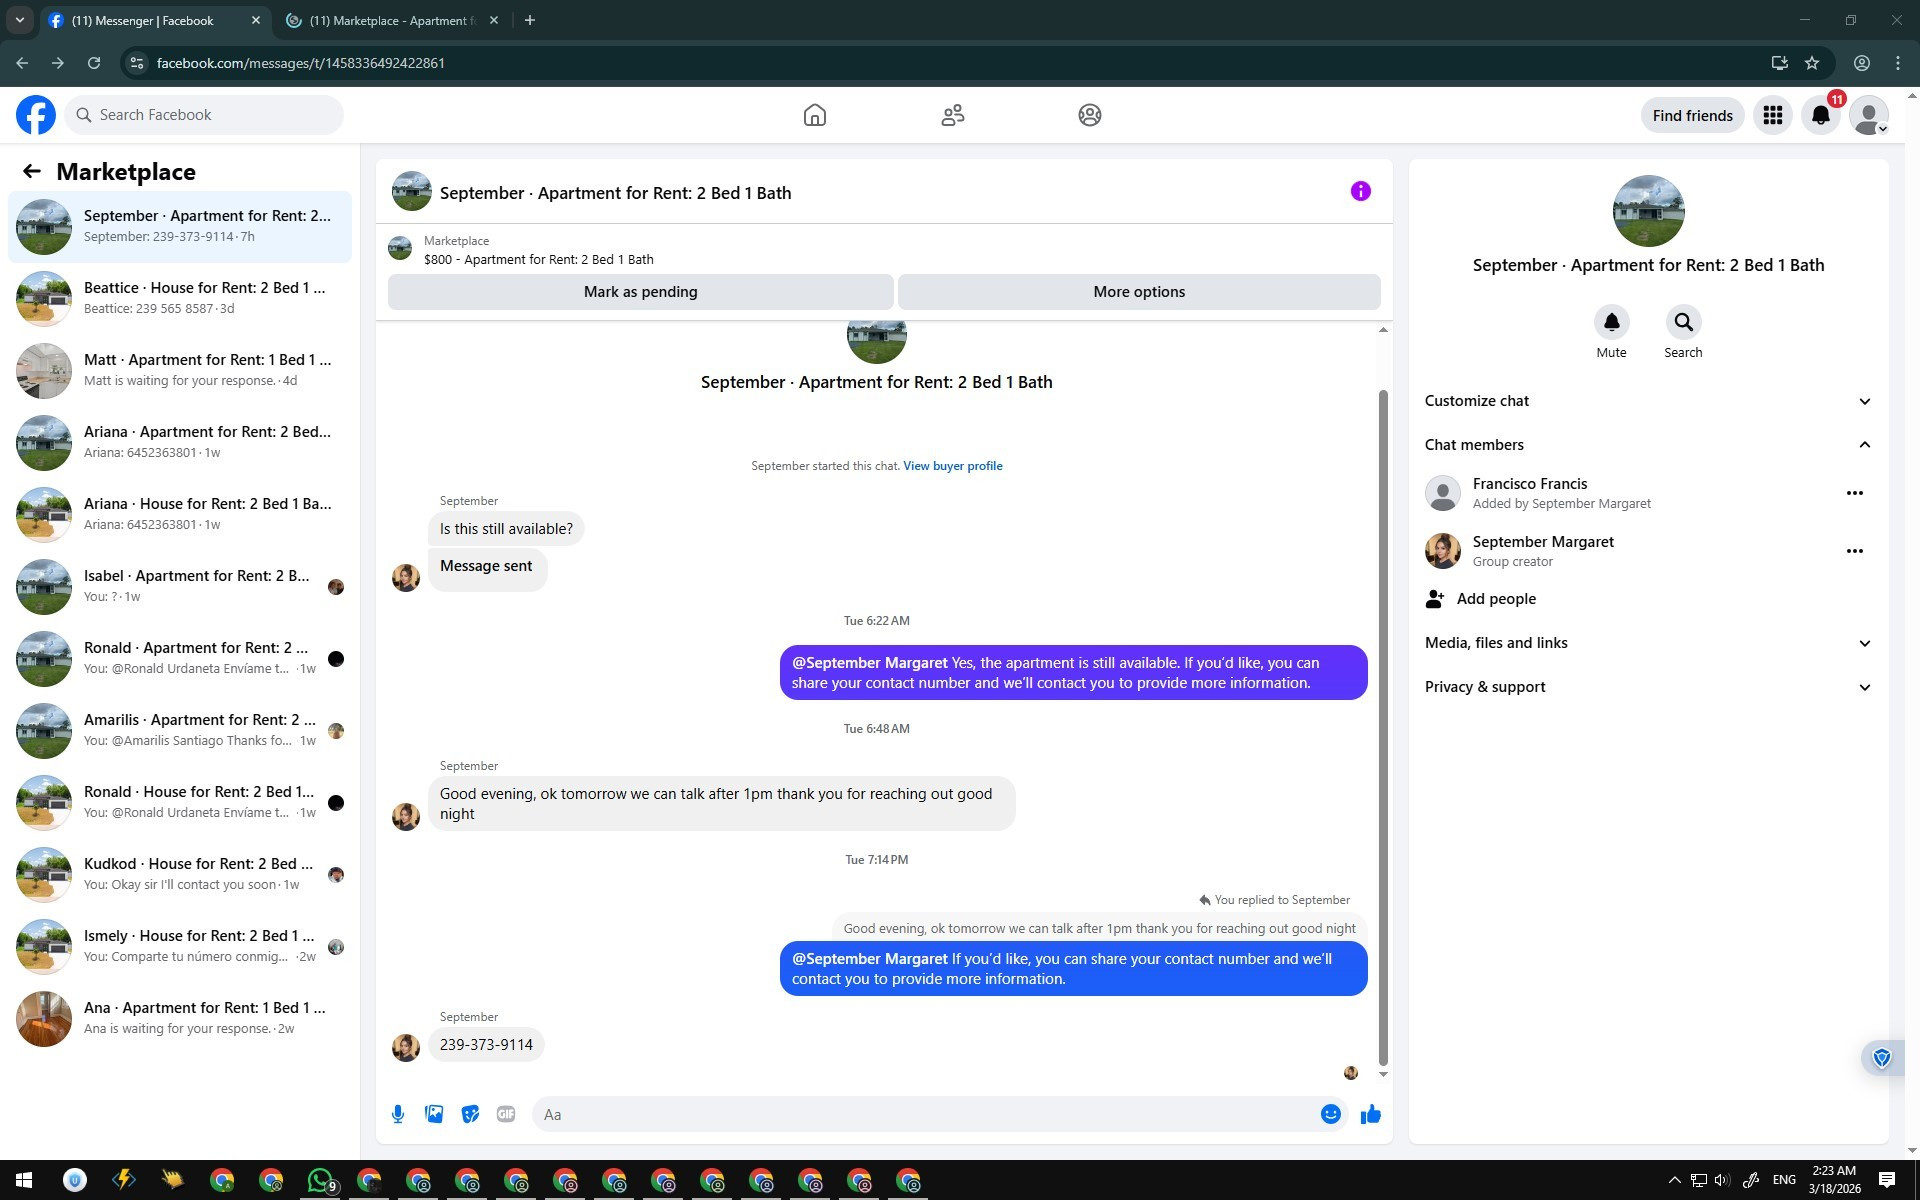Open options for Francisco Francis member
Viewport: 1920px width, 1200px height.
click(1854, 493)
